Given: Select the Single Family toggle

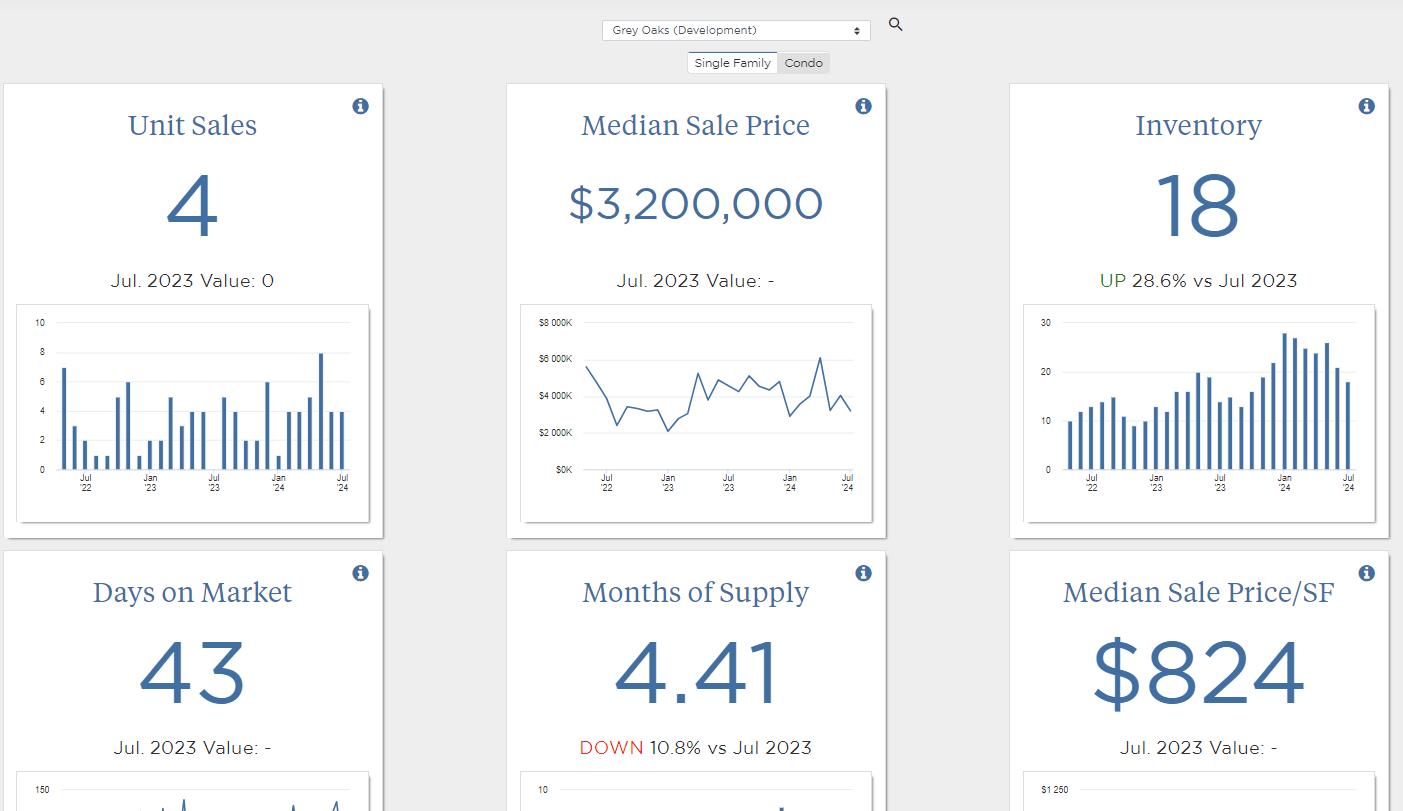Looking at the screenshot, I should 732,63.
